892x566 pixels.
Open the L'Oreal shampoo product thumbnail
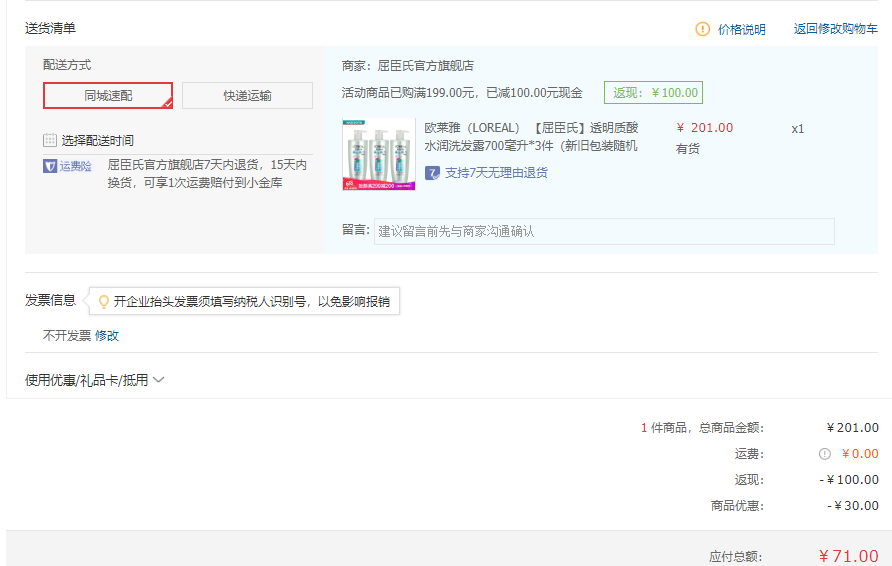379,154
